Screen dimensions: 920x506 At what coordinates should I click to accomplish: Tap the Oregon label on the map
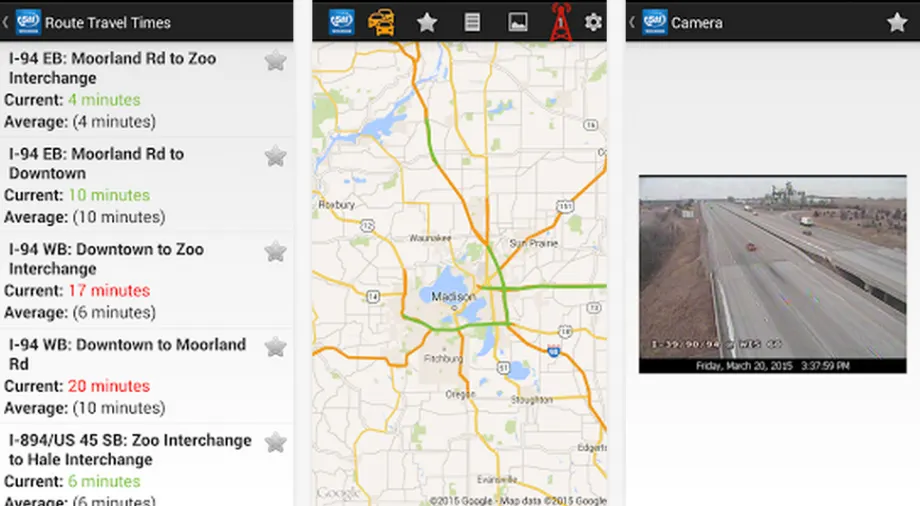pos(460,394)
